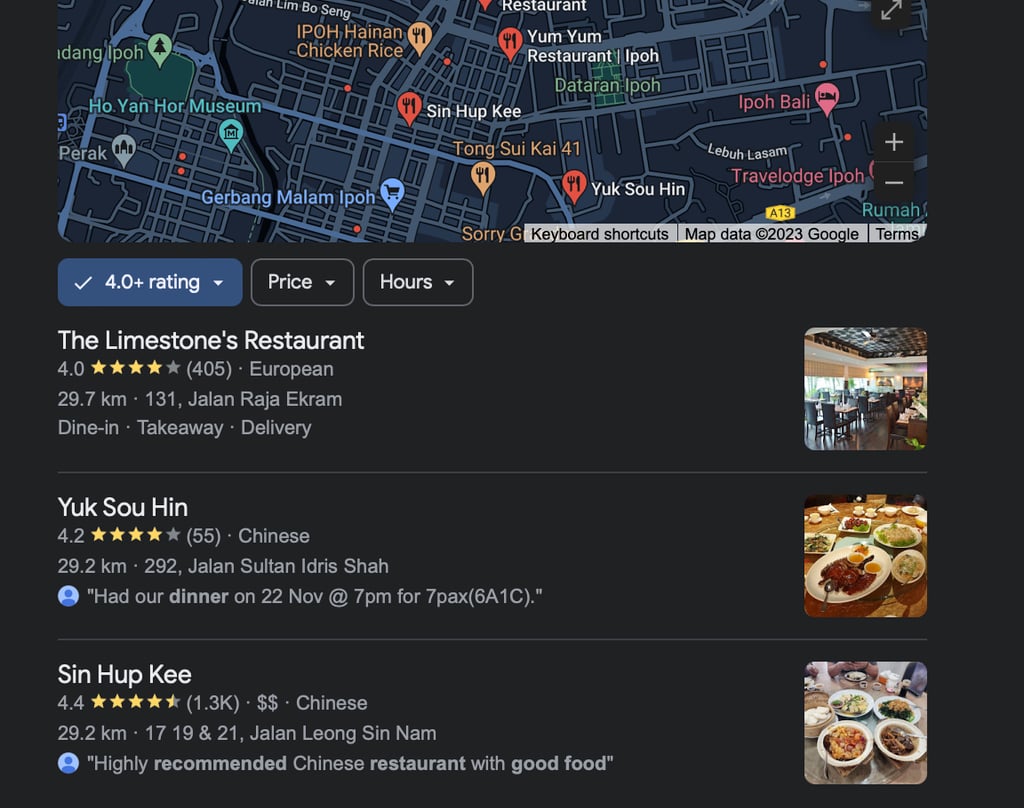
Task: Open the Sin Hup Kee listing title
Action: coord(125,675)
